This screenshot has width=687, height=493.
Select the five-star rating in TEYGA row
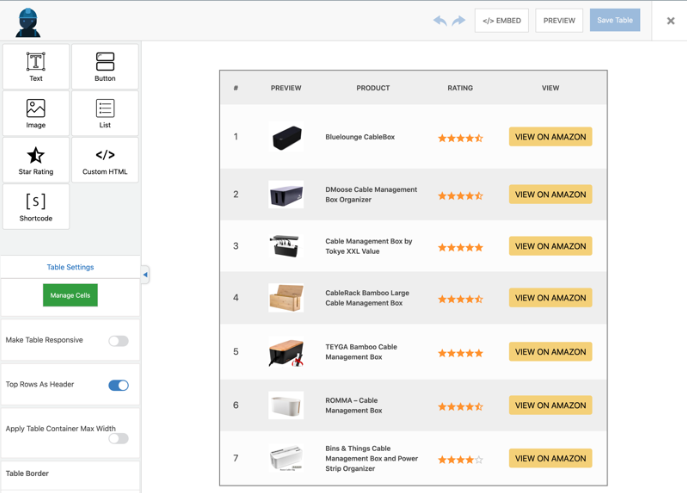click(460, 353)
